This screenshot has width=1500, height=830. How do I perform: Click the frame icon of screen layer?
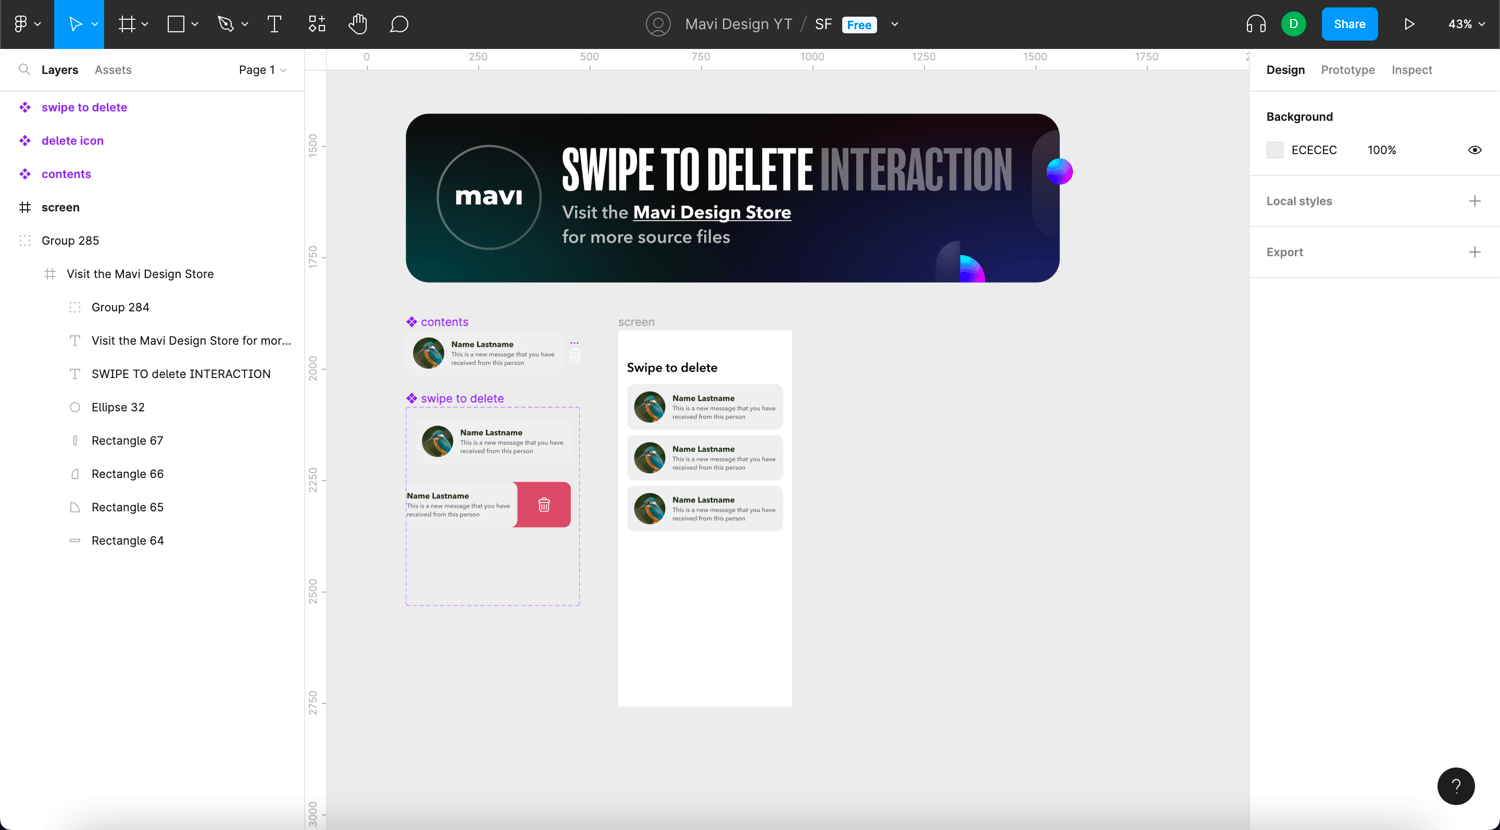point(25,207)
